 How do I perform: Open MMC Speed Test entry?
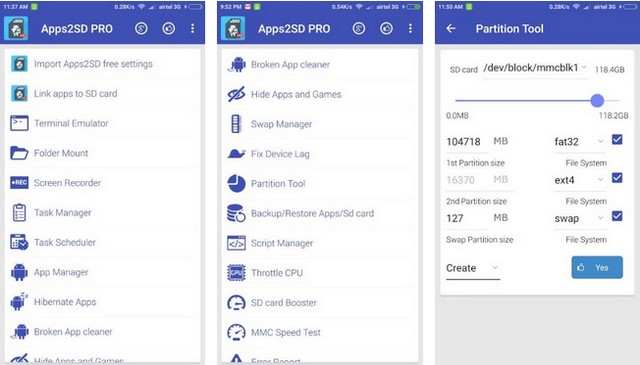click(320, 332)
